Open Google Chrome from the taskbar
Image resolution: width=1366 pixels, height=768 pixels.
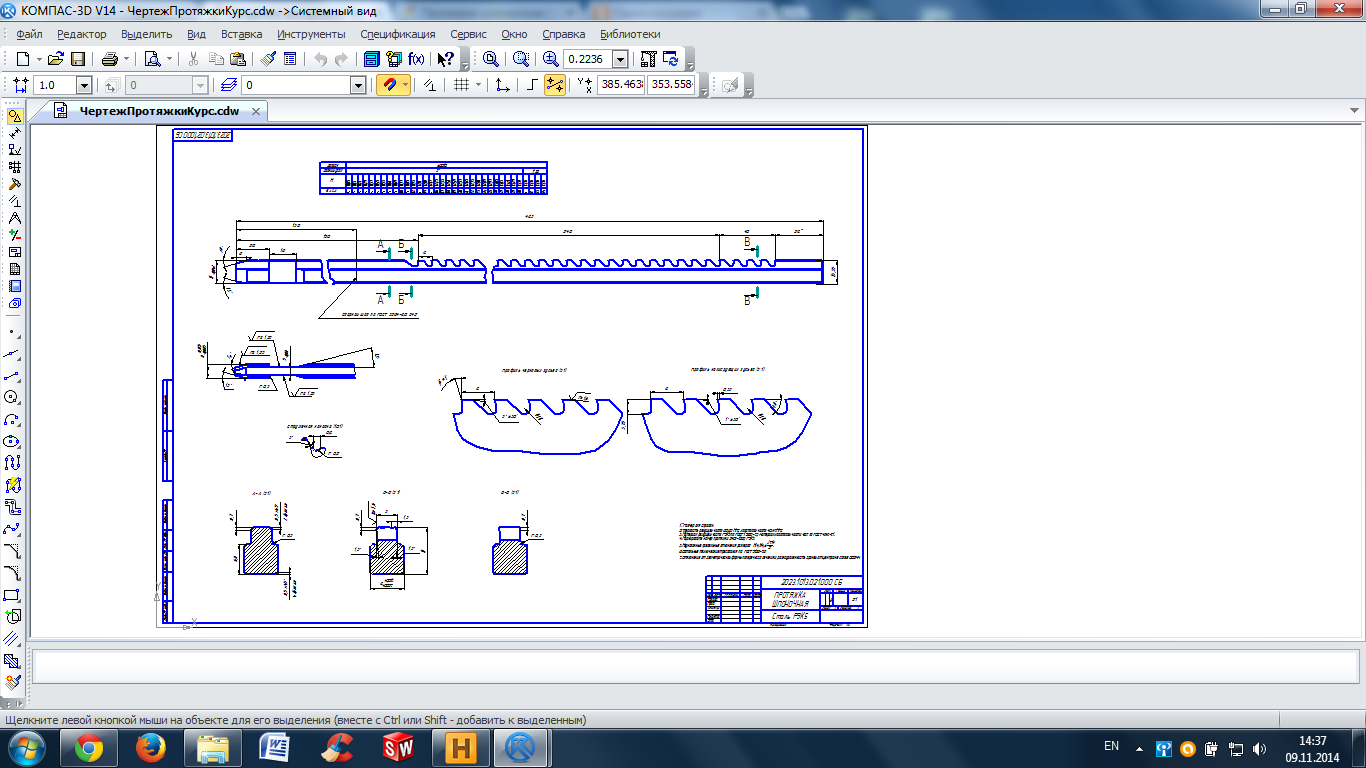point(88,747)
